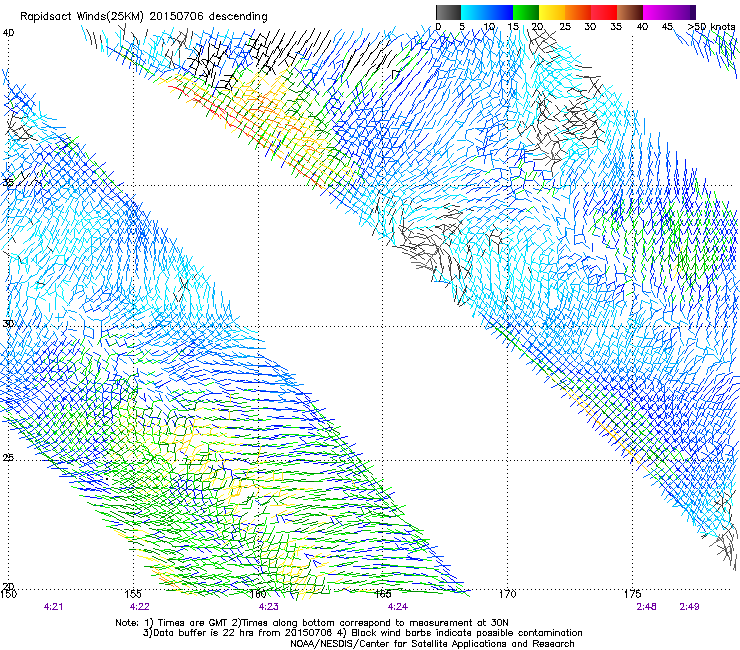The width and height of the screenshot is (740, 650).
Task: Click the latitude label '25' on left axis
Action: 8,457
